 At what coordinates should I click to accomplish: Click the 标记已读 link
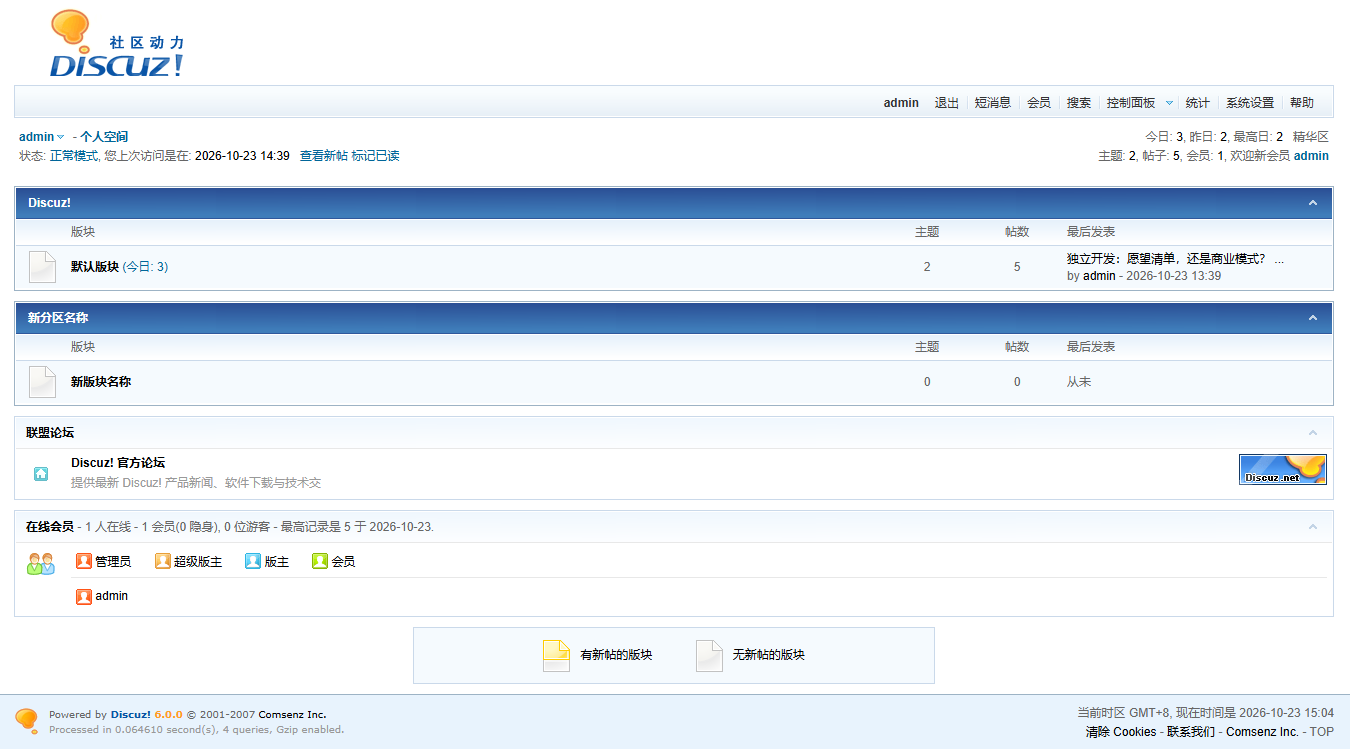(376, 156)
